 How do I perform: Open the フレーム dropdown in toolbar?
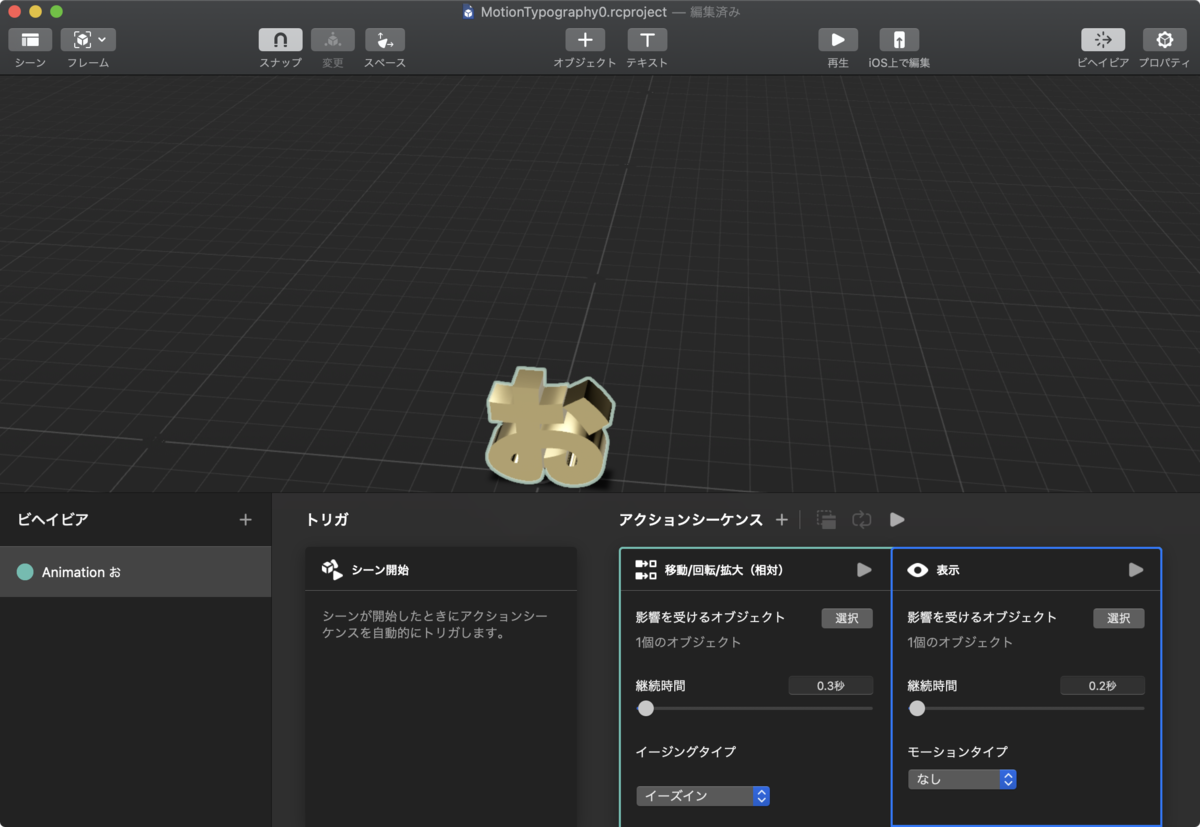[88, 40]
